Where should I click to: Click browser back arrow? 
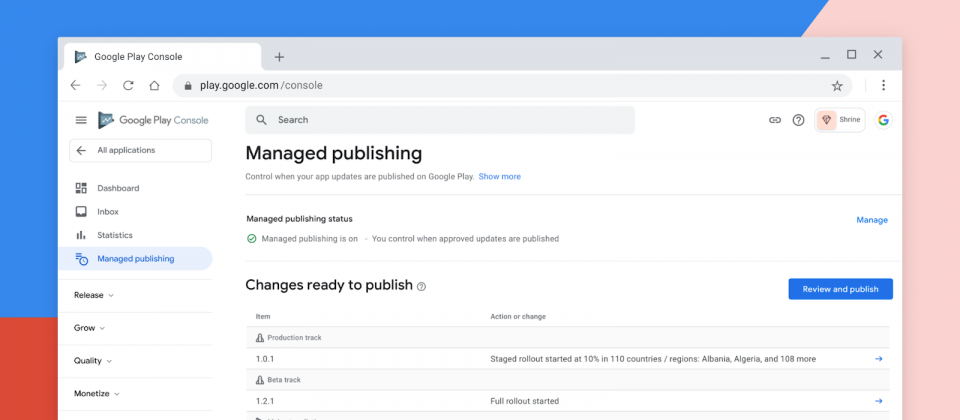[75, 86]
